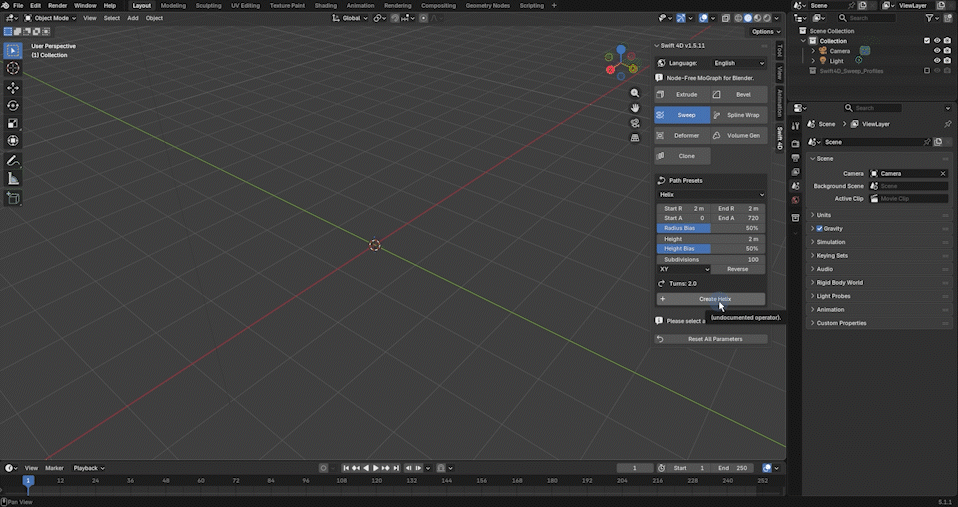Enable the Gravity checkbox
958x507 pixels.
pos(819,228)
